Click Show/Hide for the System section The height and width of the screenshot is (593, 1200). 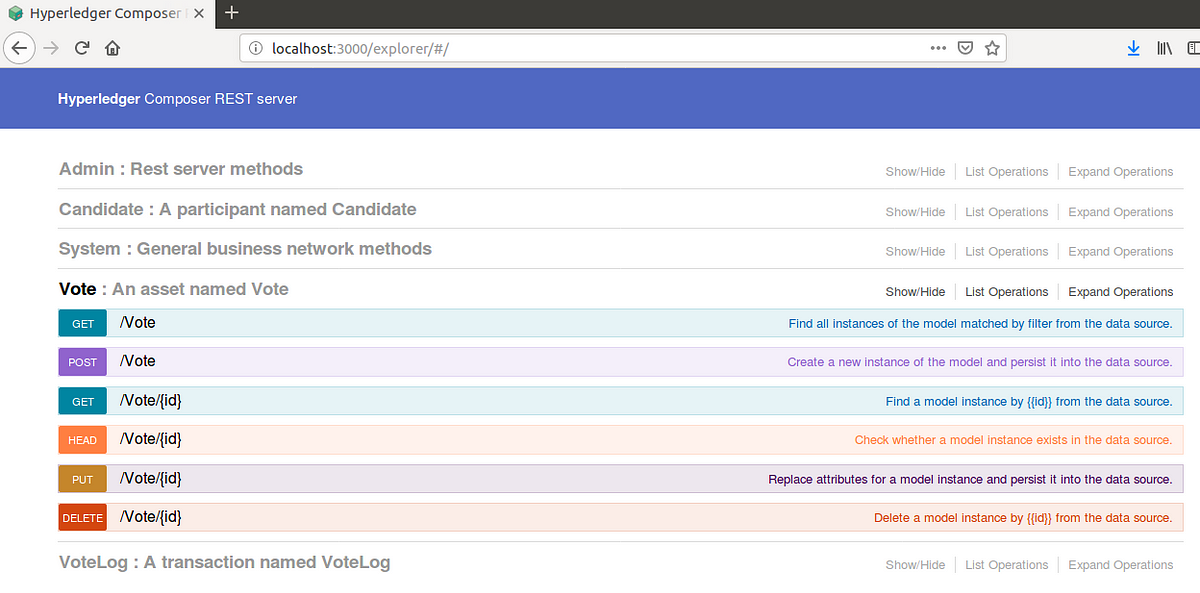point(915,252)
